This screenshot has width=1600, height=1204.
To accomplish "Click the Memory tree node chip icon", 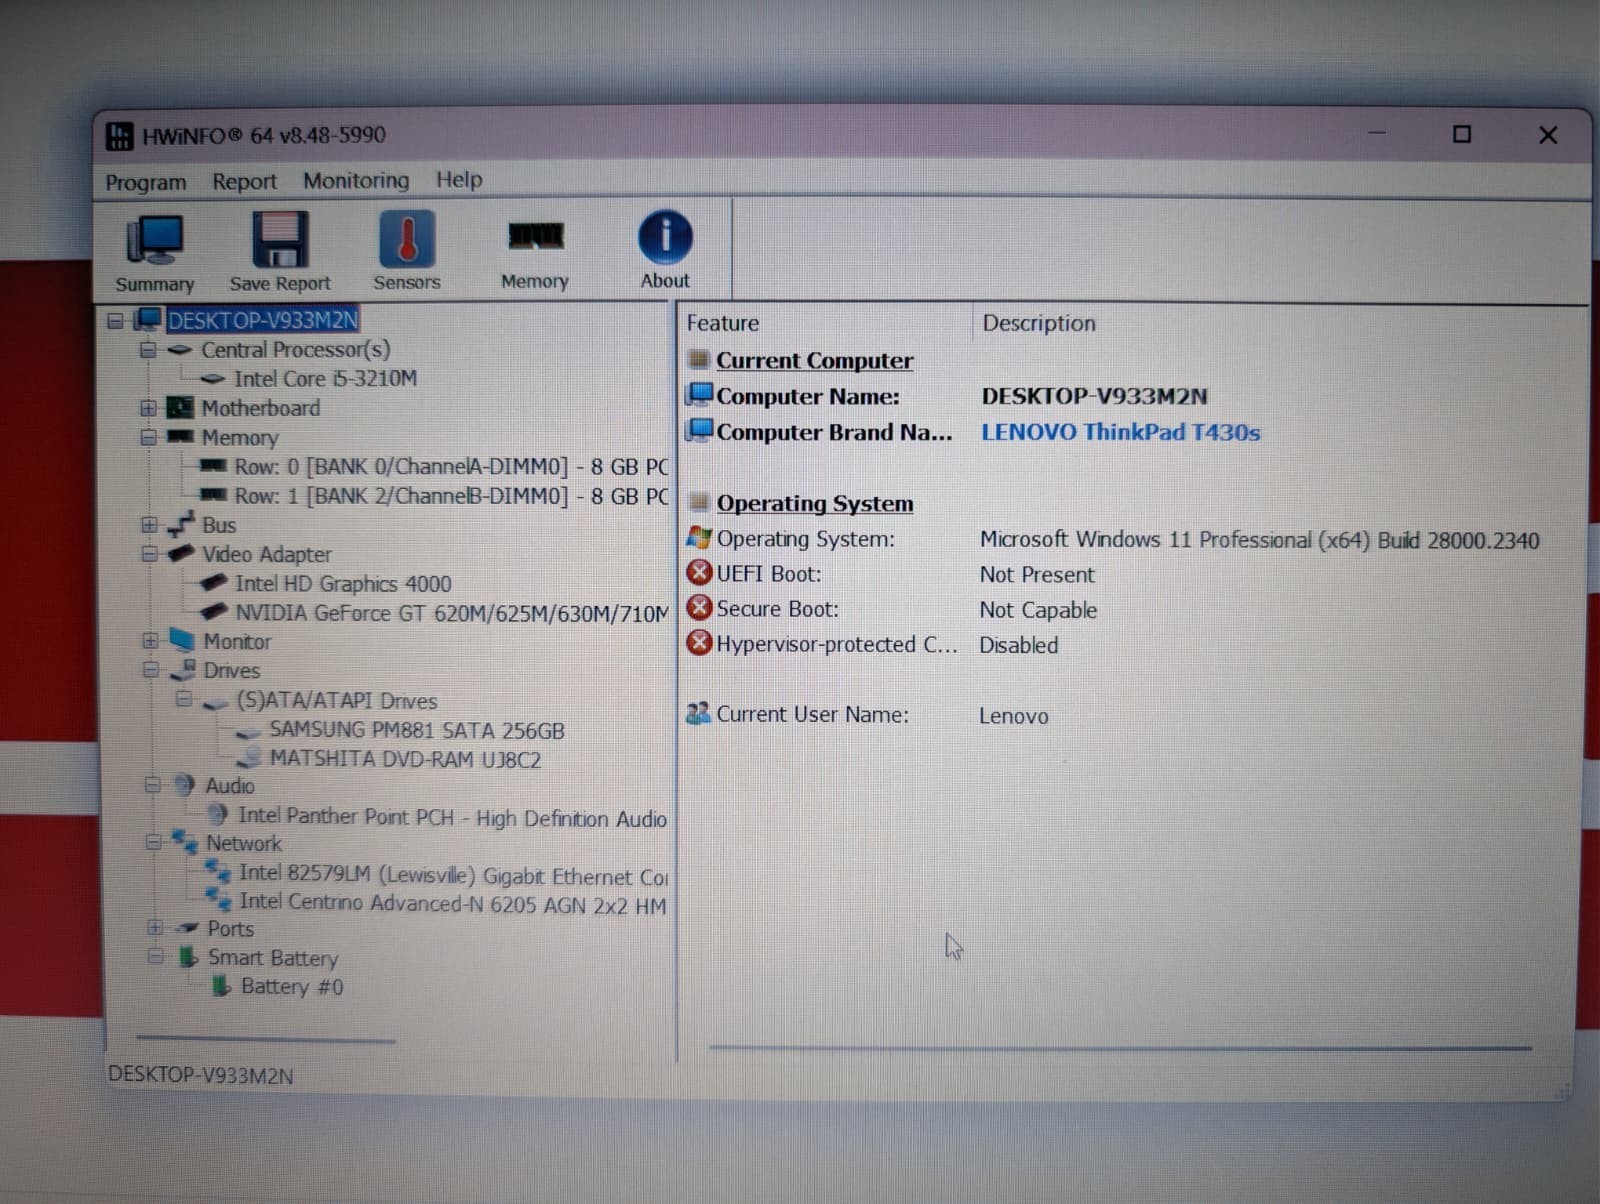I will 180,437.
